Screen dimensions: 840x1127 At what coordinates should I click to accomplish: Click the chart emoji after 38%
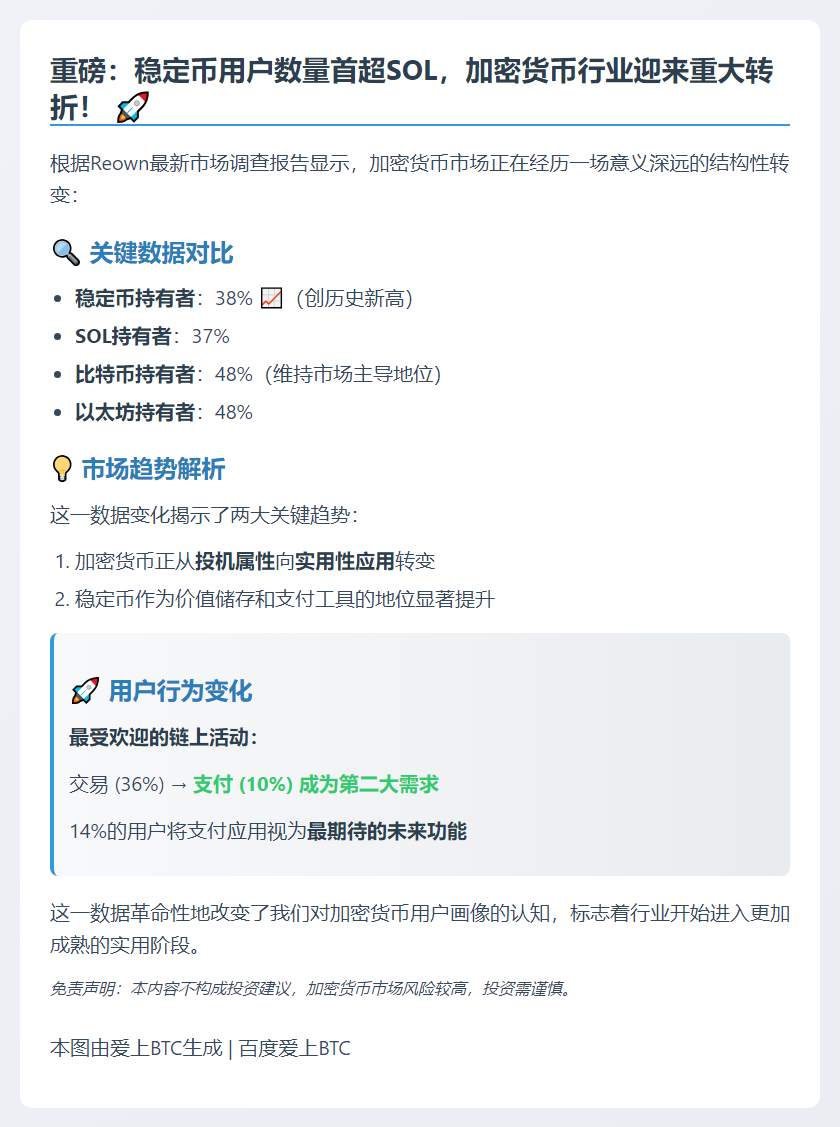(272, 298)
